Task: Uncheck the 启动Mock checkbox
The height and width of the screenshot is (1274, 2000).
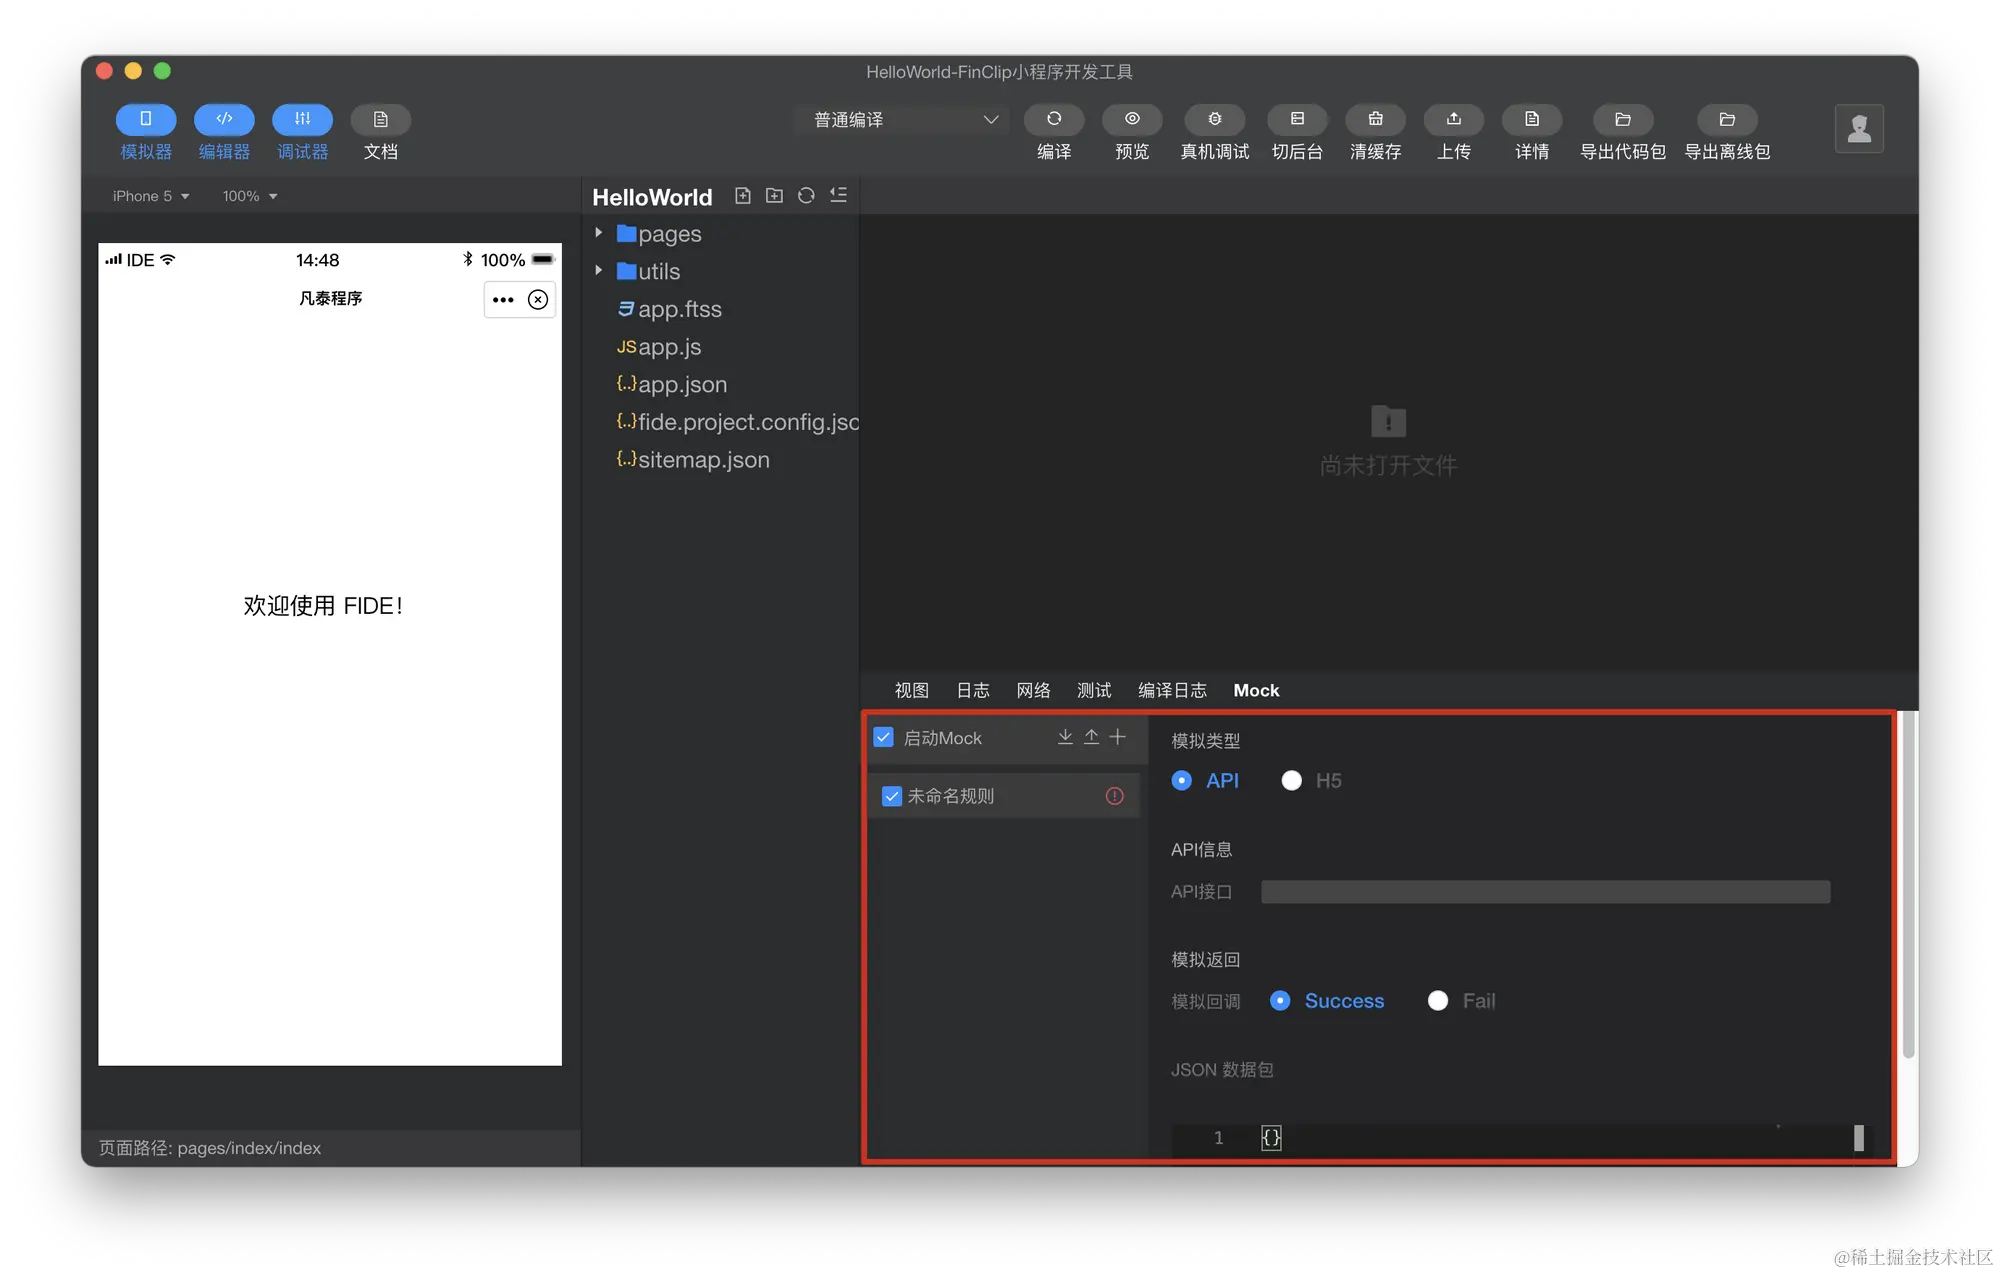Action: click(884, 738)
